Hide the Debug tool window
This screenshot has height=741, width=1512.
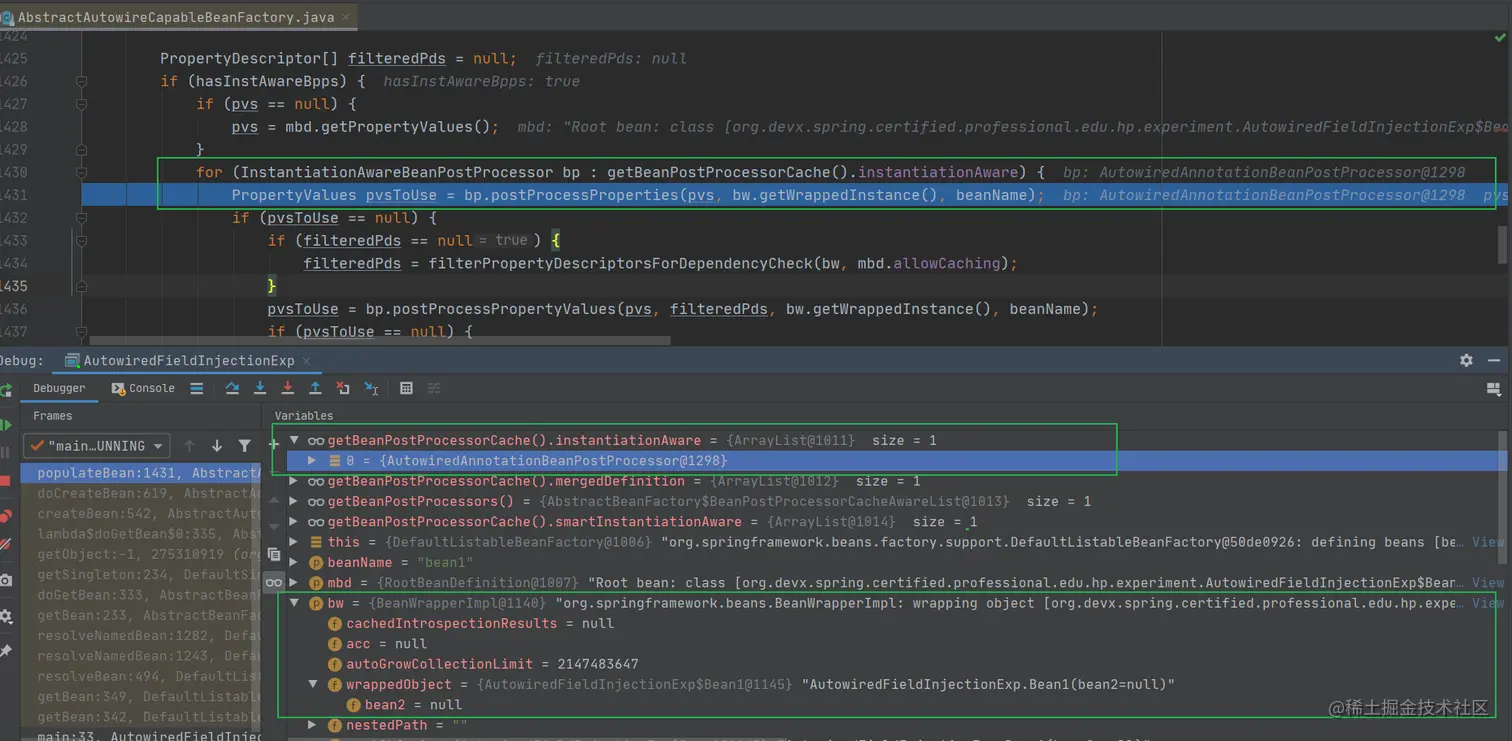click(1494, 360)
